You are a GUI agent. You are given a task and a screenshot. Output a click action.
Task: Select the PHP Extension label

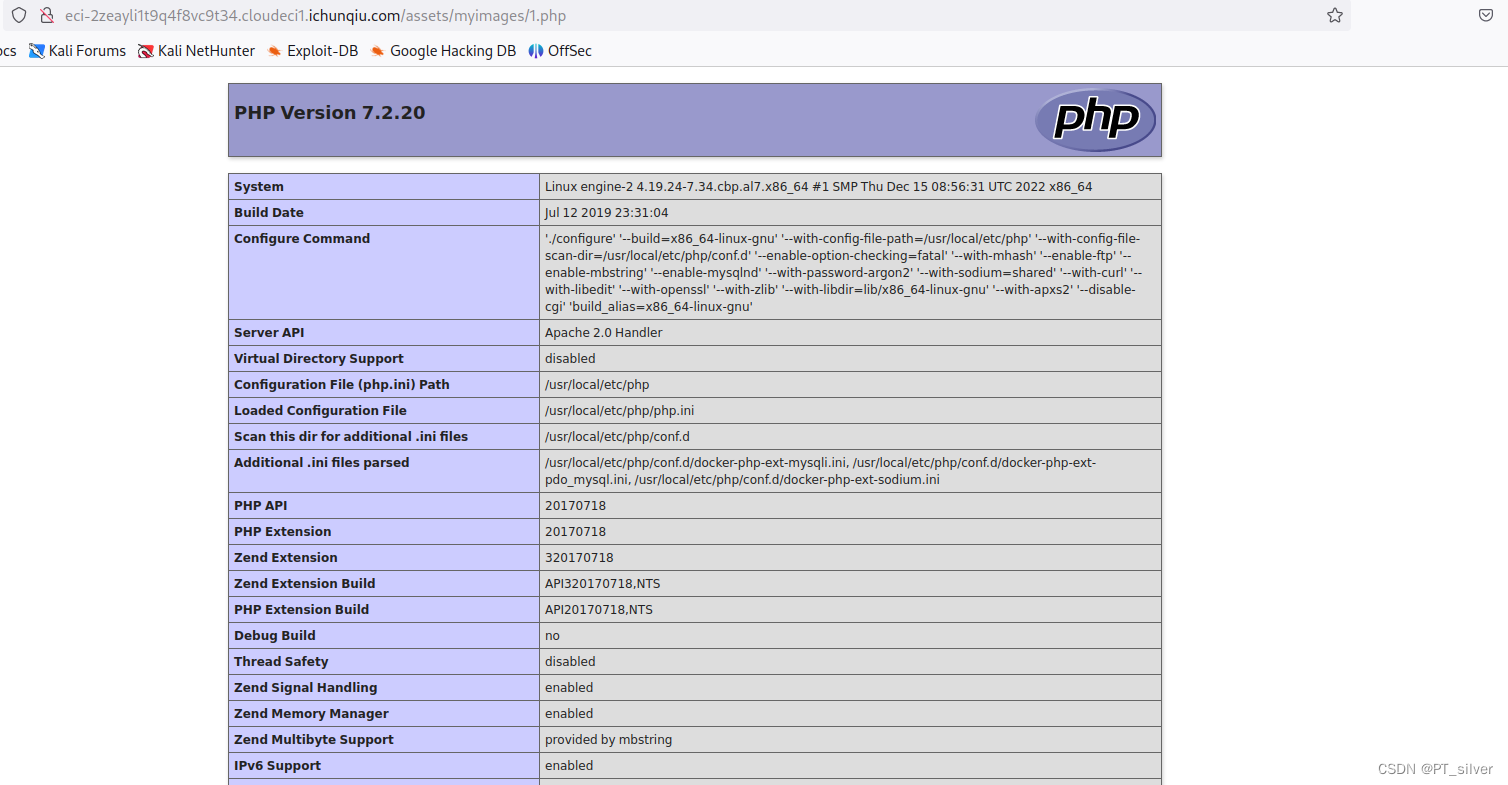pos(283,532)
